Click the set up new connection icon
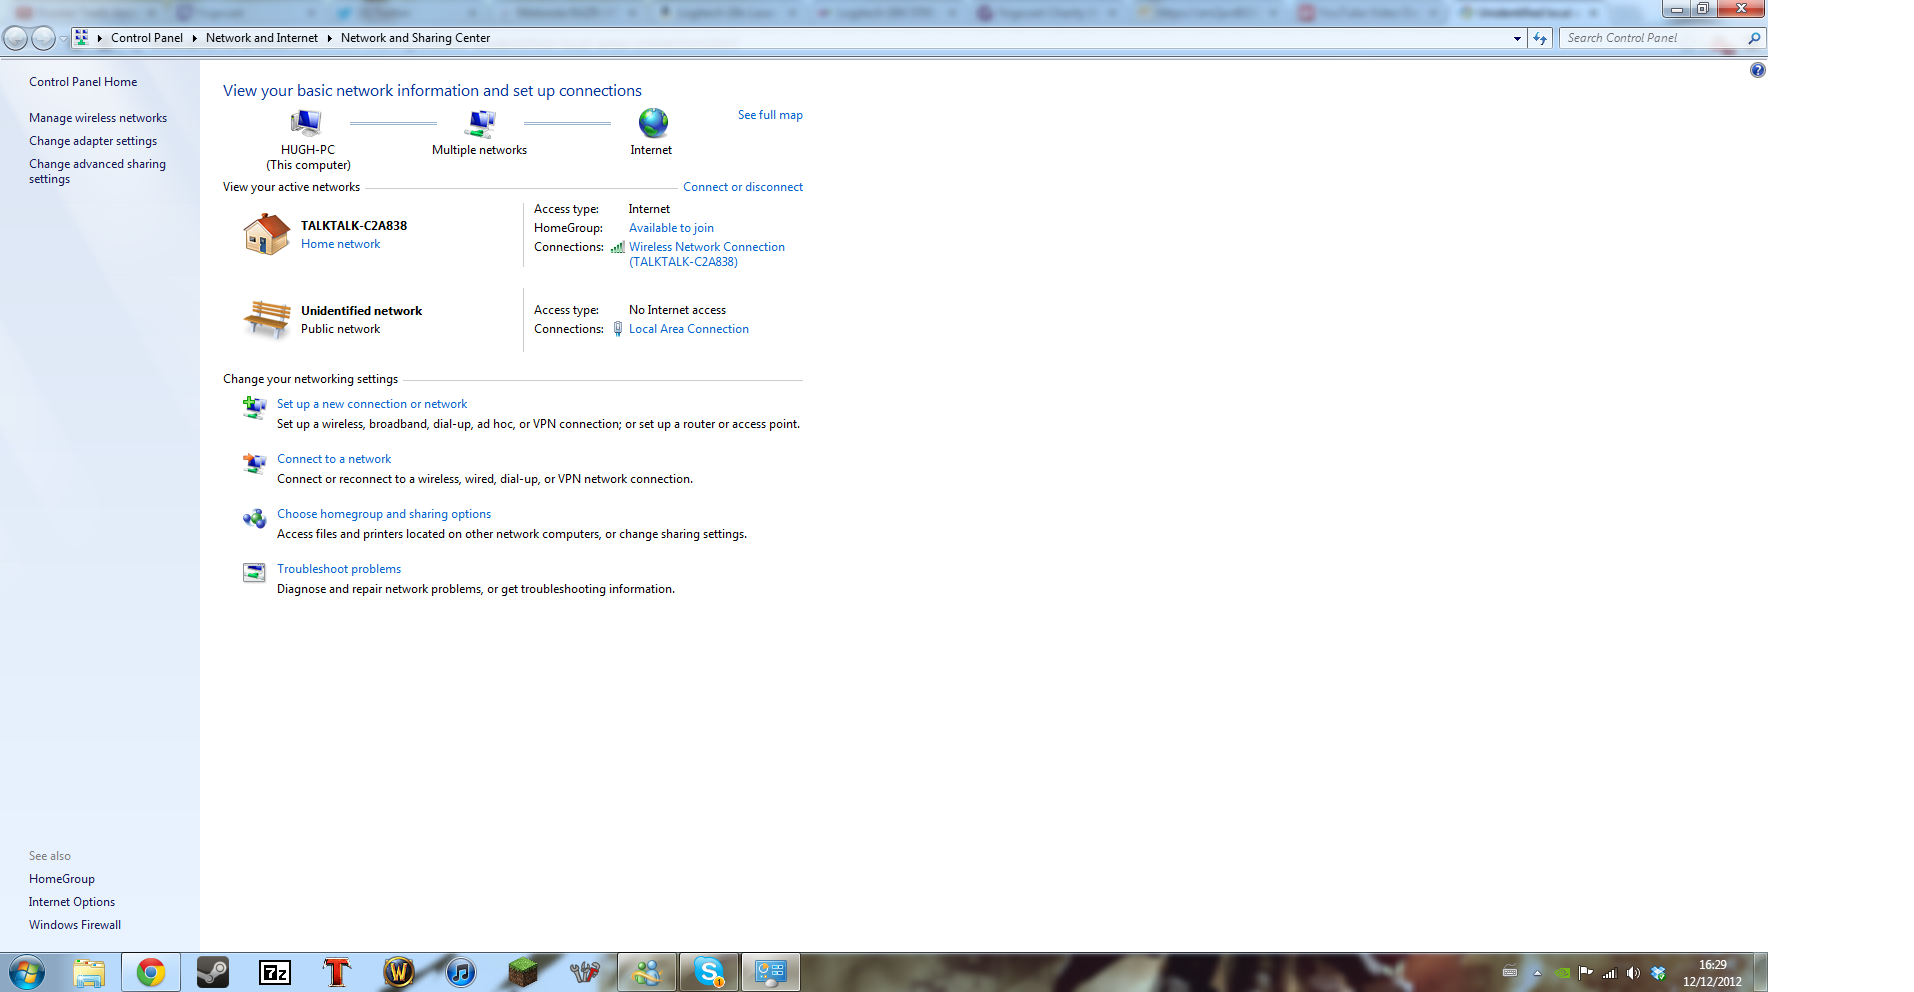 (x=254, y=407)
